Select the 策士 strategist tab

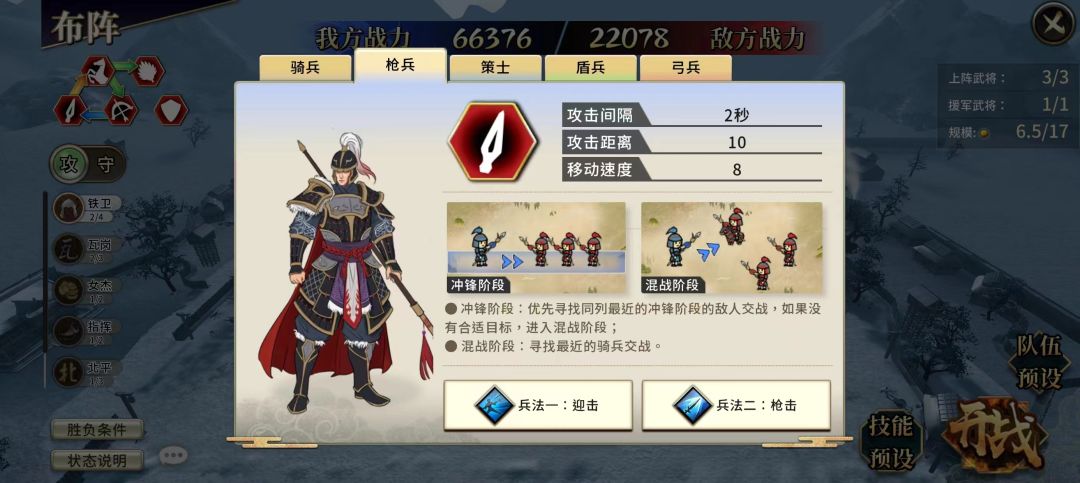495,68
